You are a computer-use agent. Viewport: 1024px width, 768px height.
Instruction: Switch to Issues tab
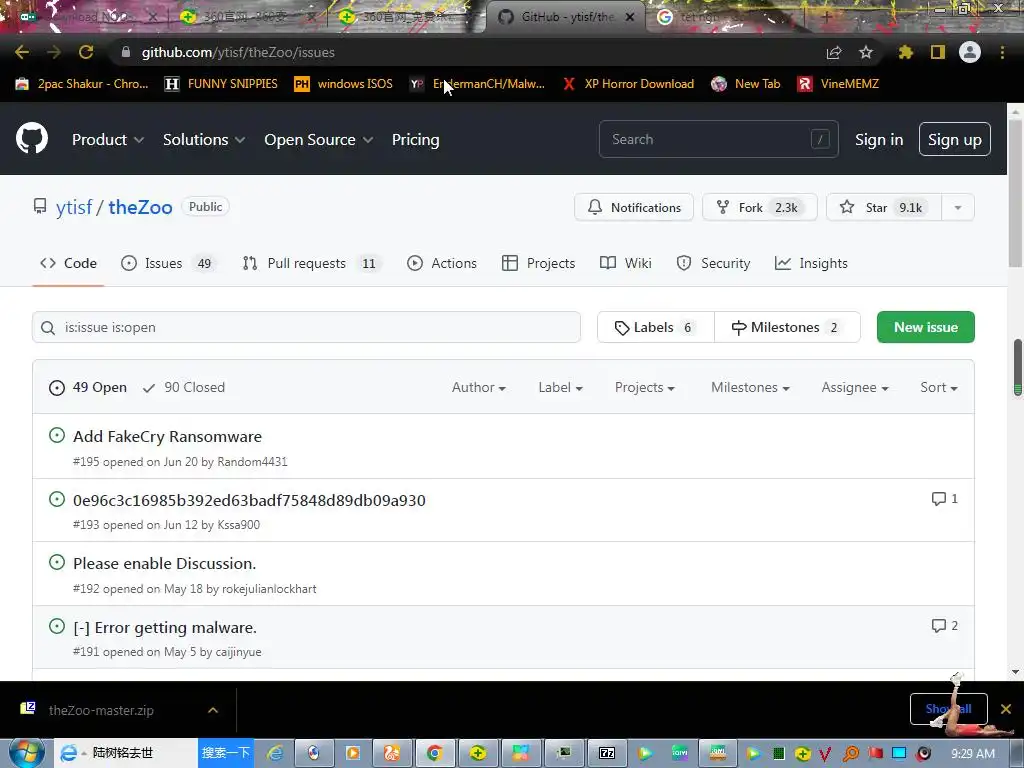click(x=167, y=263)
